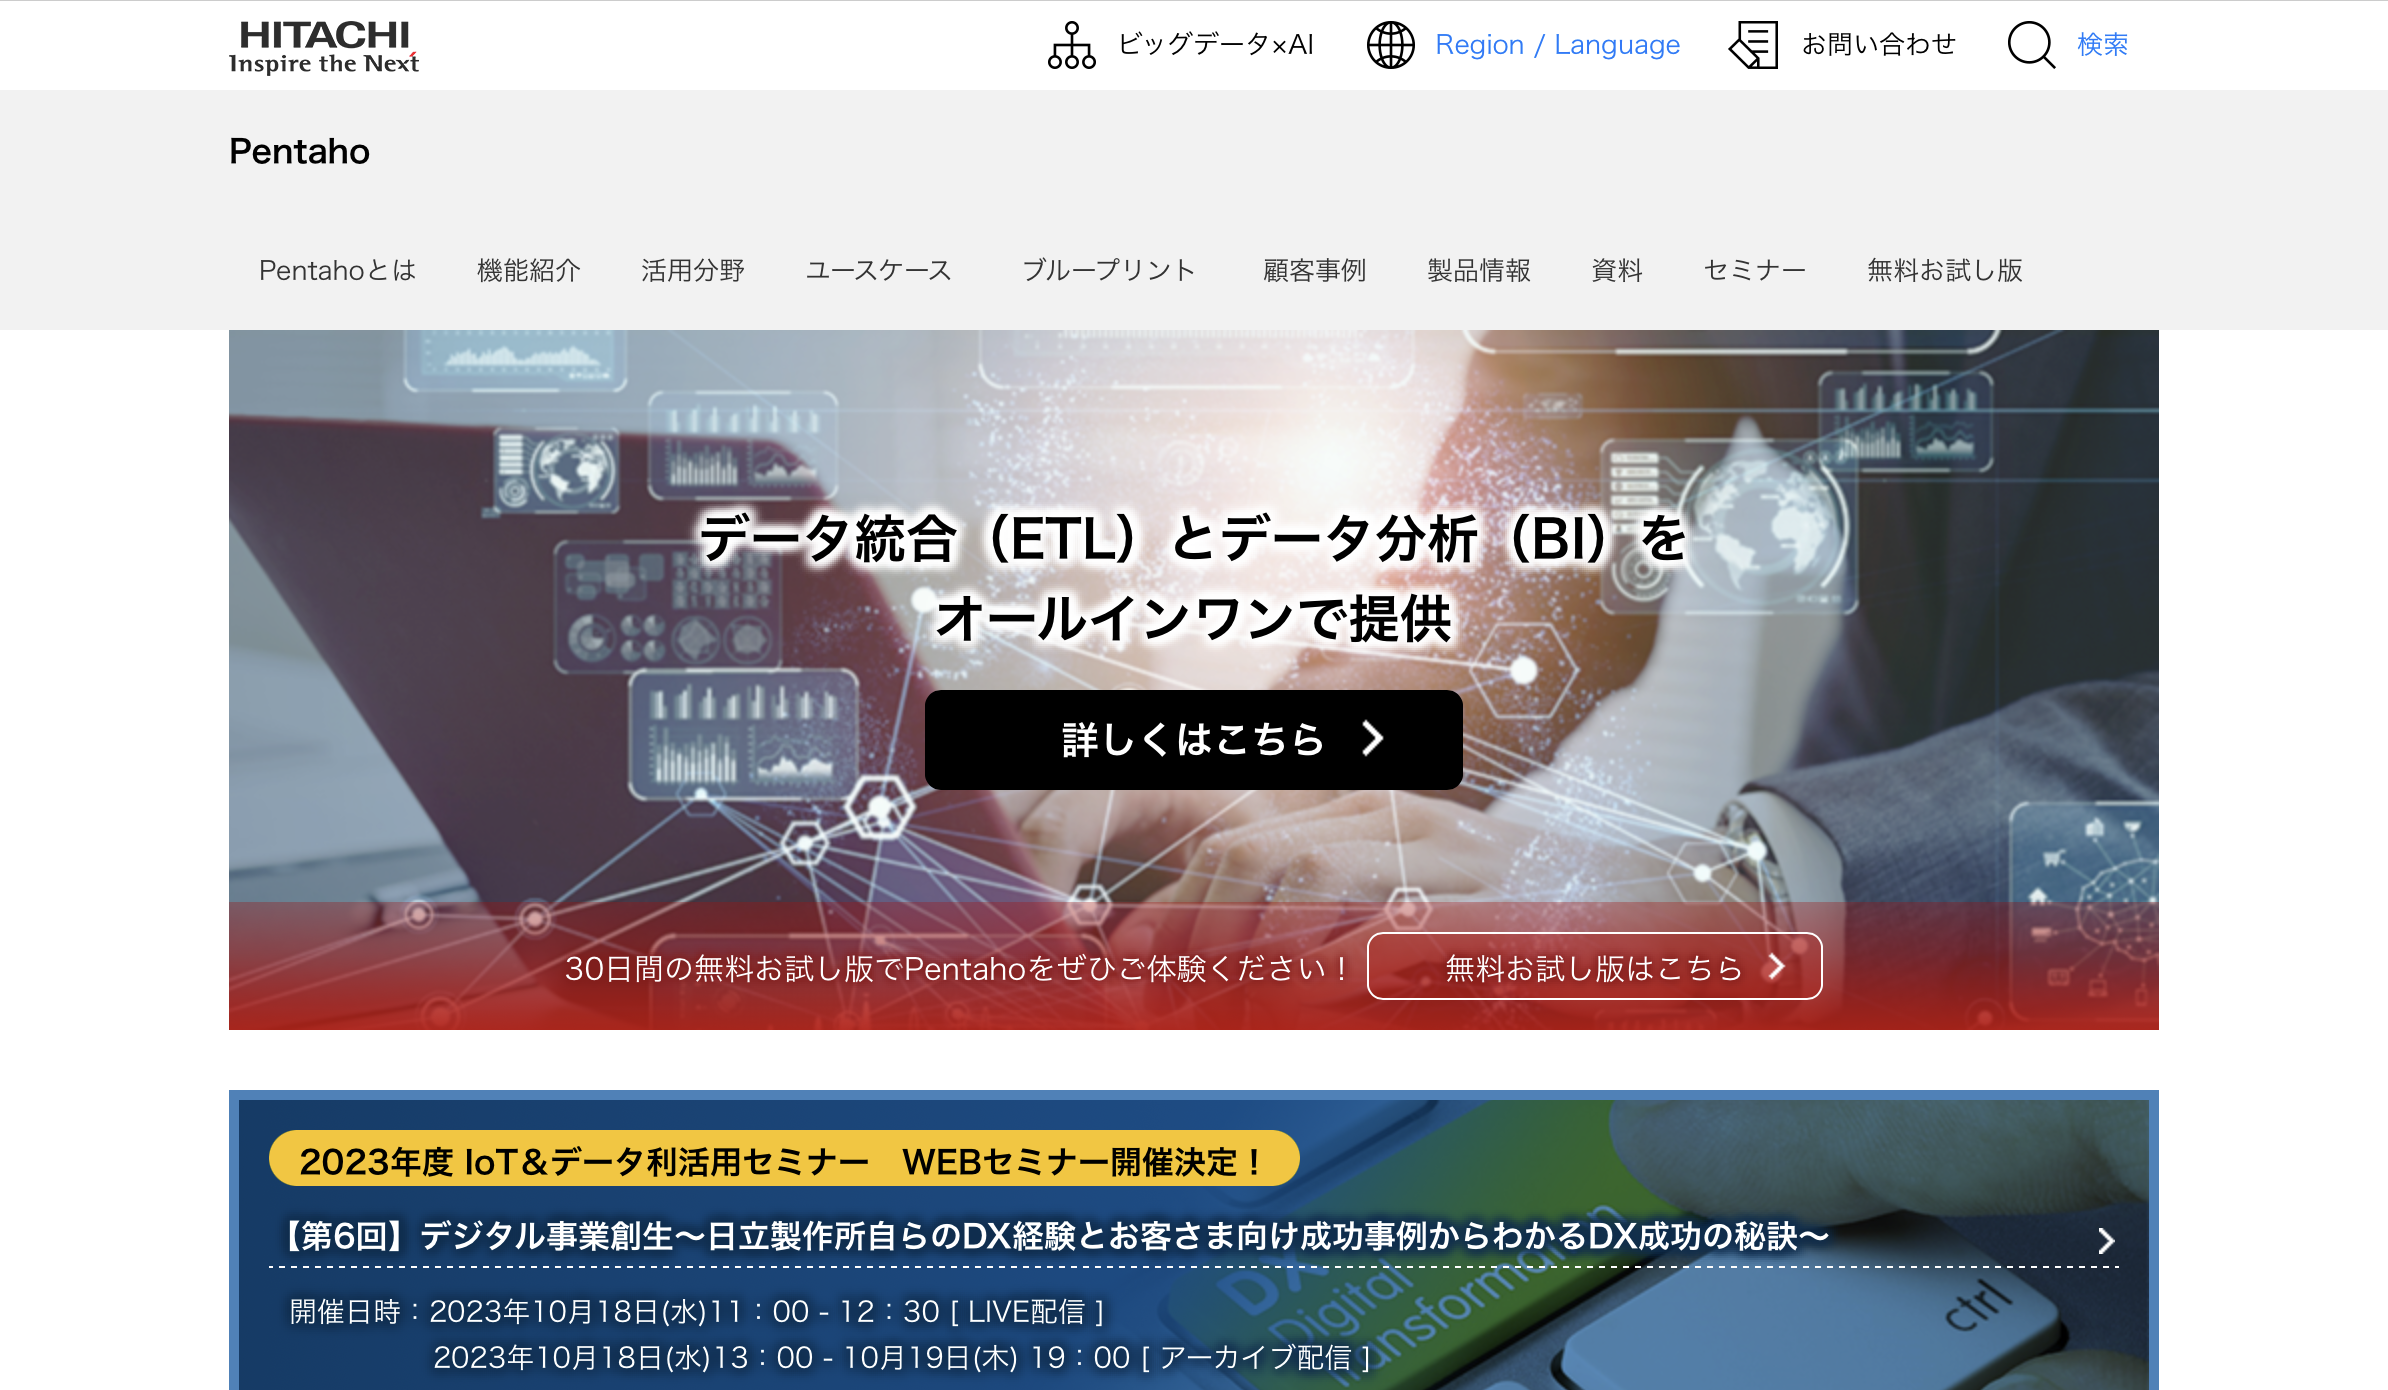Open the 製品情報 menu item
The width and height of the screenshot is (2388, 1390).
tap(1479, 270)
